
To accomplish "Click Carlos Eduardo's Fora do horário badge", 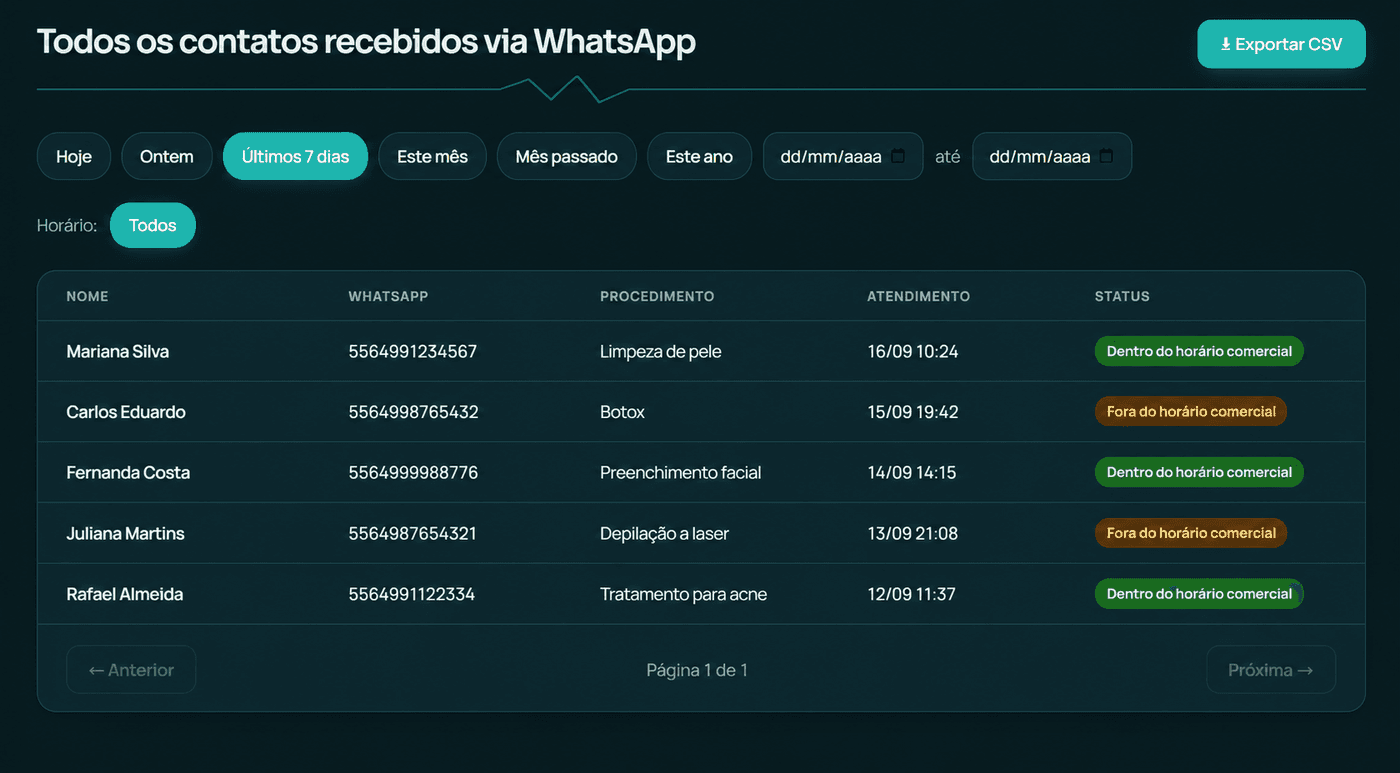I will coord(1191,412).
